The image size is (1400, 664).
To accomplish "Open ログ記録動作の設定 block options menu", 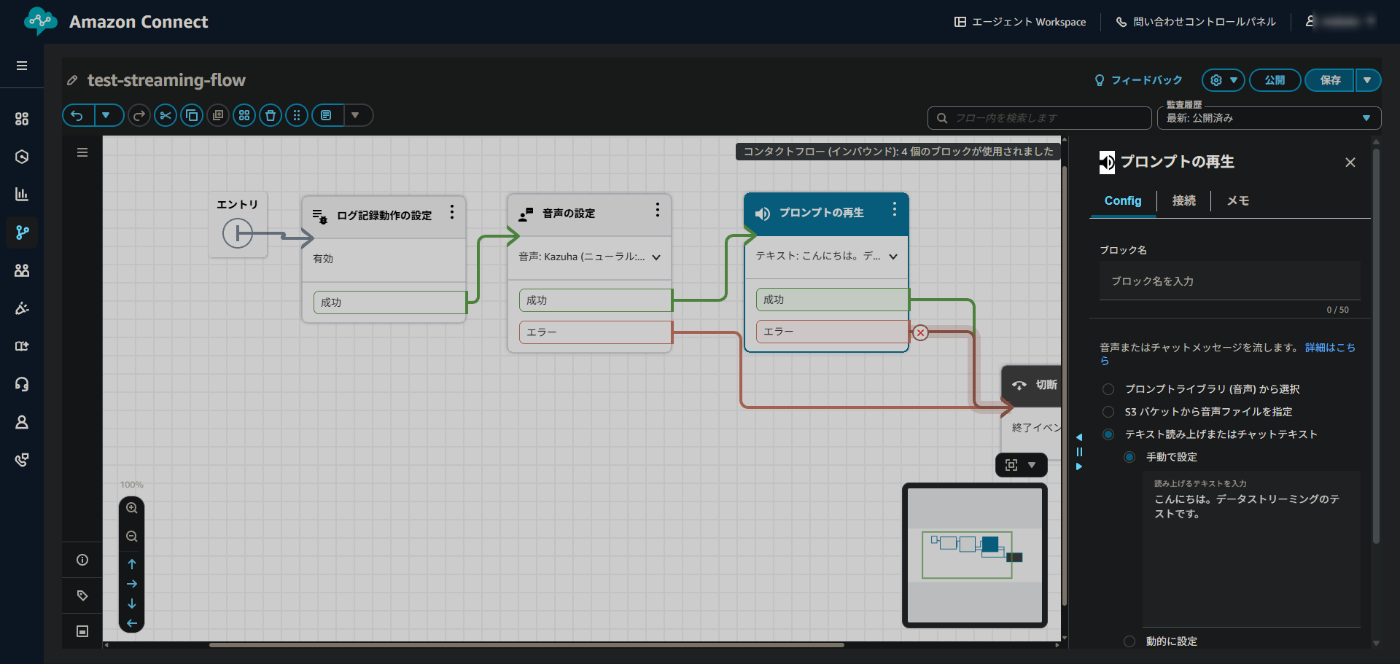I will [x=452, y=212].
